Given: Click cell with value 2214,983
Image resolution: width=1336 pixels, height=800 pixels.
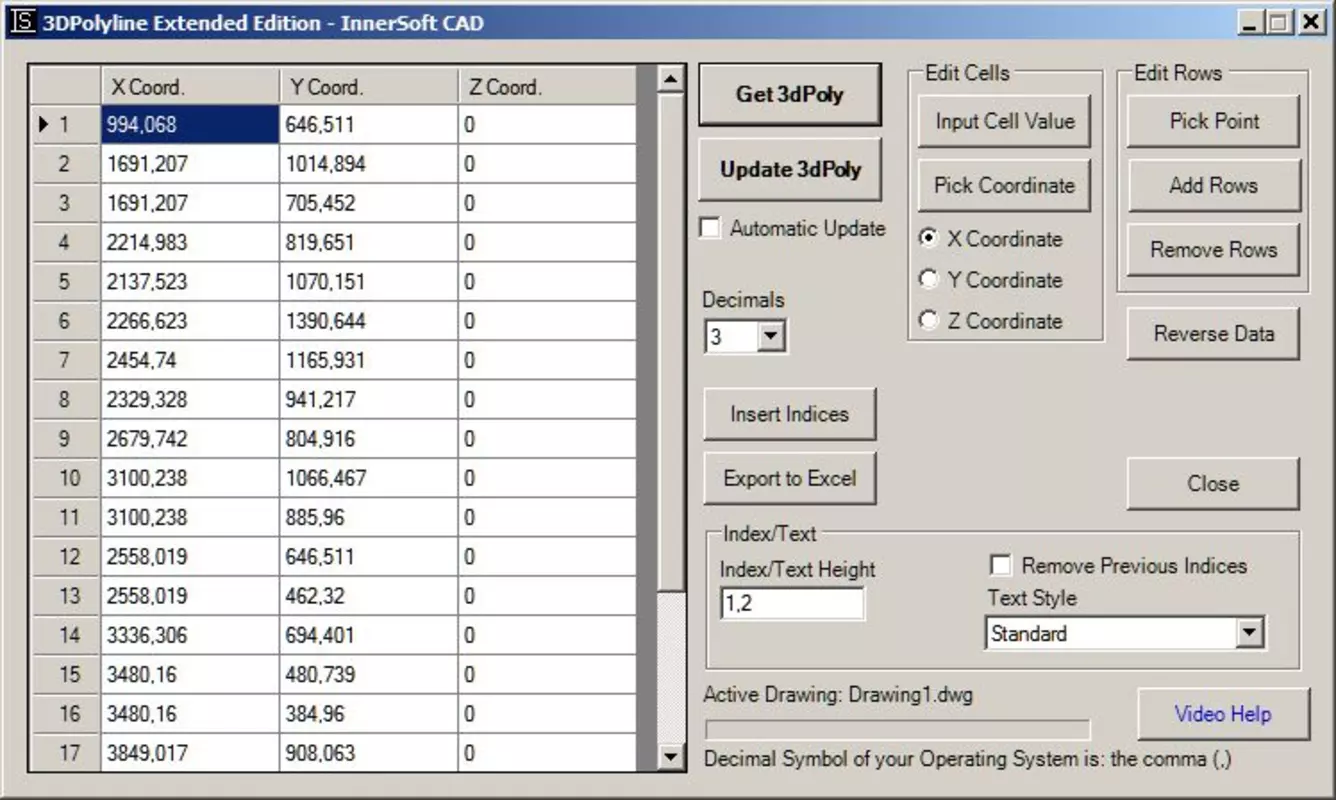Looking at the screenshot, I should click(x=190, y=243).
